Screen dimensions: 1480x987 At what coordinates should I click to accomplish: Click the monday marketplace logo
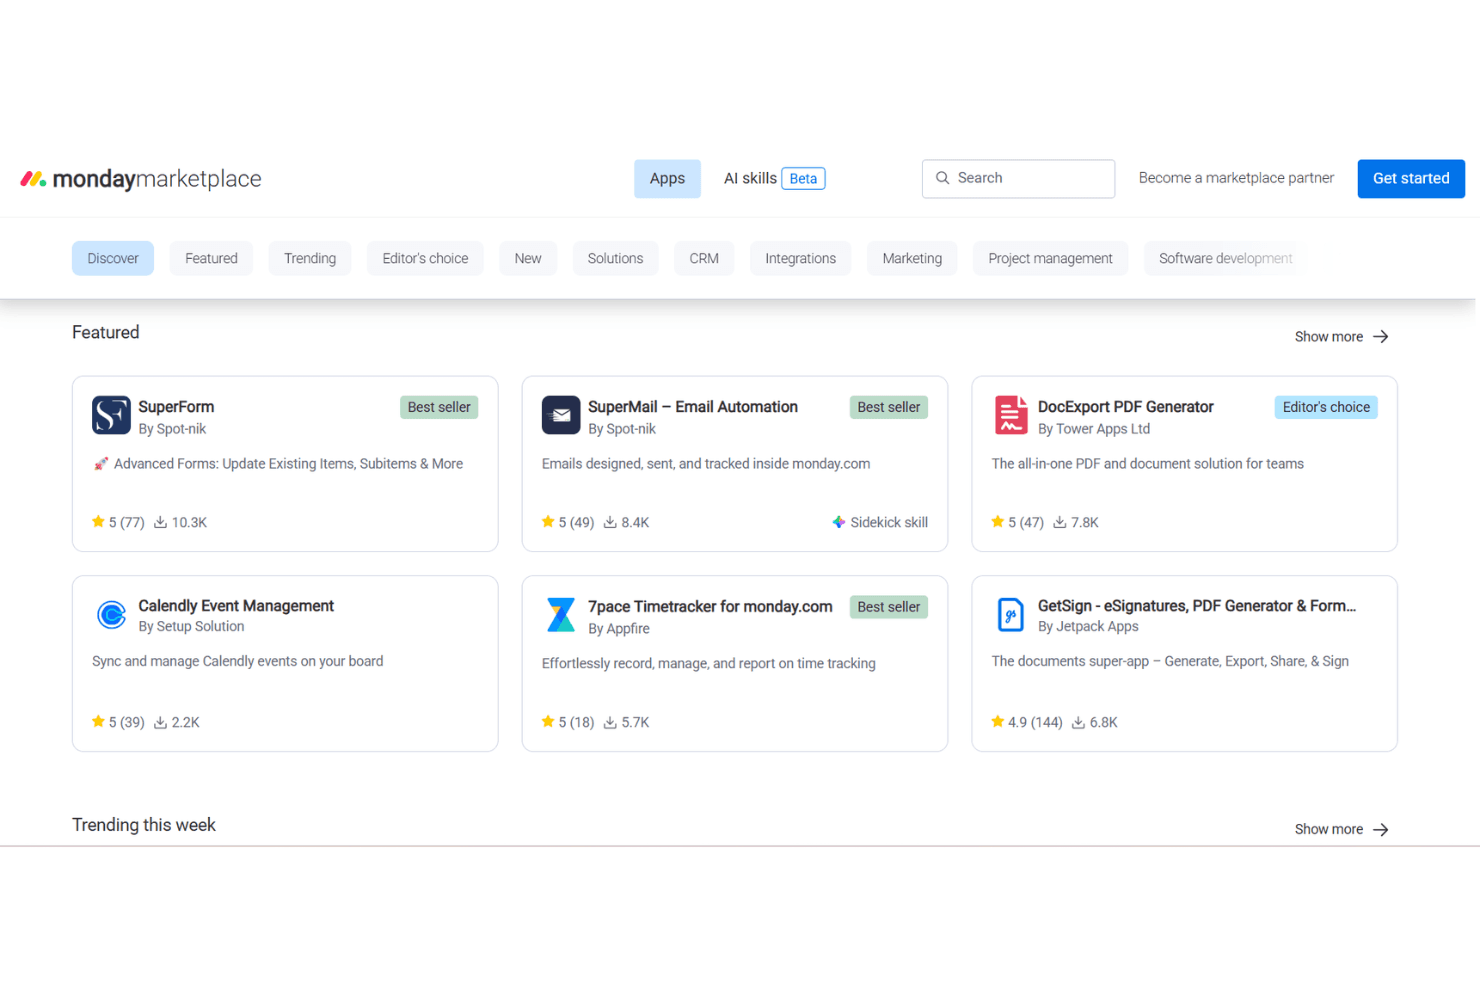pos(141,179)
